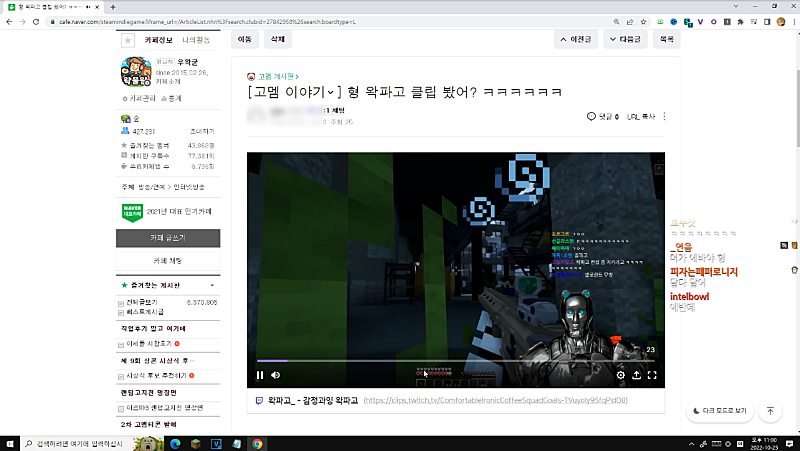800x451 pixels.
Task: Click the Twitch logo beside clip title
Action: tap(259, 400)
